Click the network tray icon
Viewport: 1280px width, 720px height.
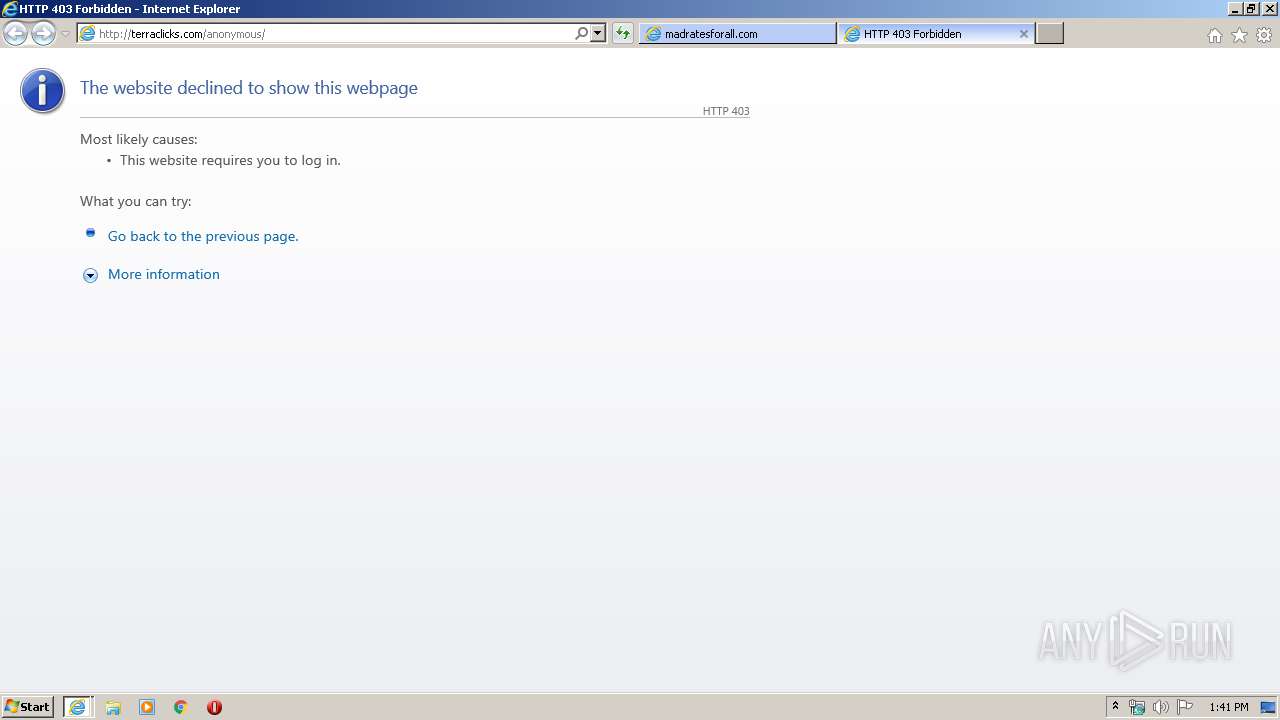1137,707
